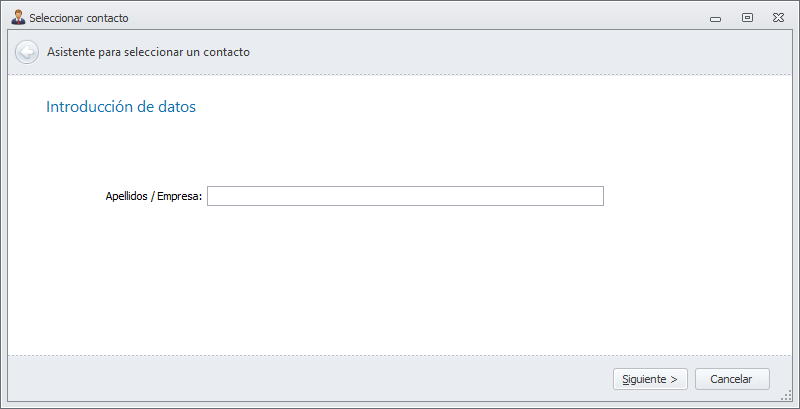
Task: Click the right end of the Apellidos field
Action: tap(590, 196)
